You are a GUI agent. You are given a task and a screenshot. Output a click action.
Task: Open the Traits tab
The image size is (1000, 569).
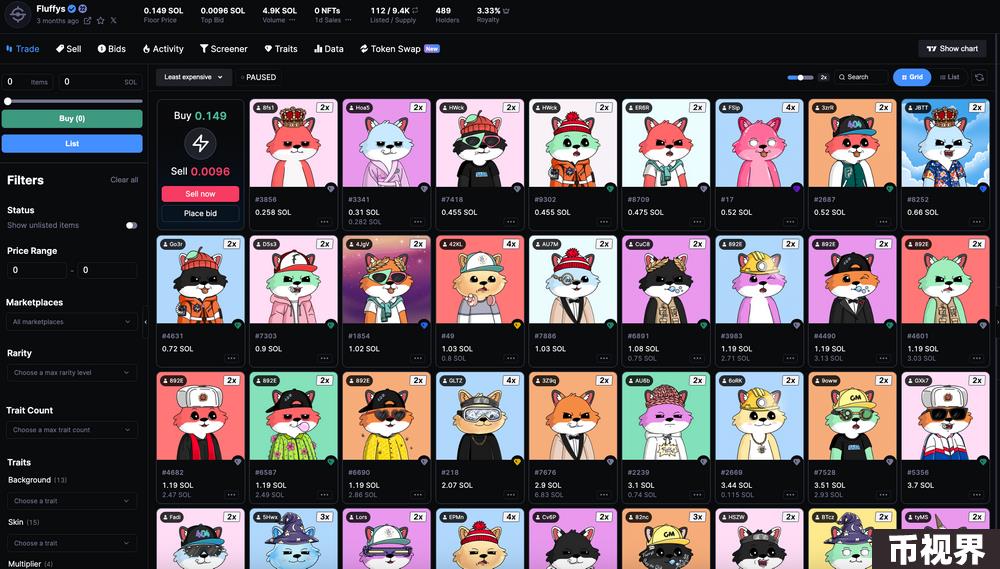(x=281, y=48)
